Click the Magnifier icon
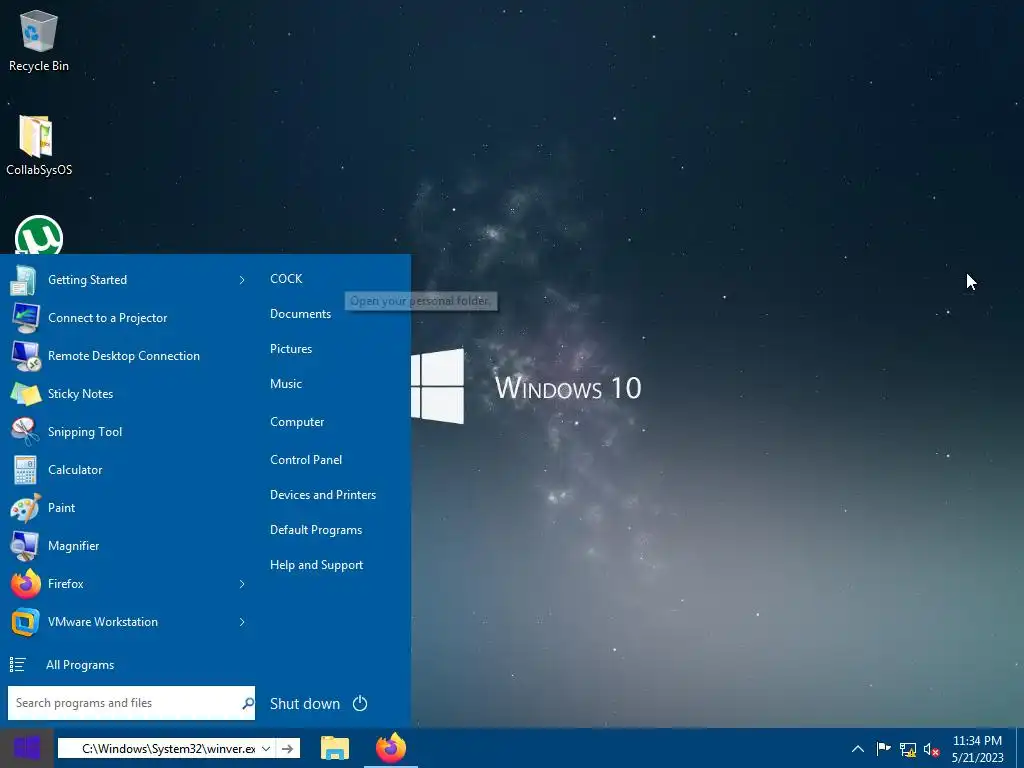Viewport: 1024px width, 768px height. click(25, 545)
